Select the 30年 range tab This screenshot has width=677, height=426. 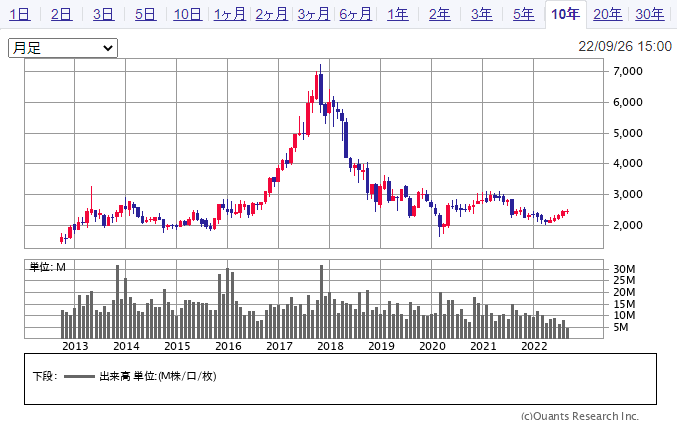(x=649, y=15)
